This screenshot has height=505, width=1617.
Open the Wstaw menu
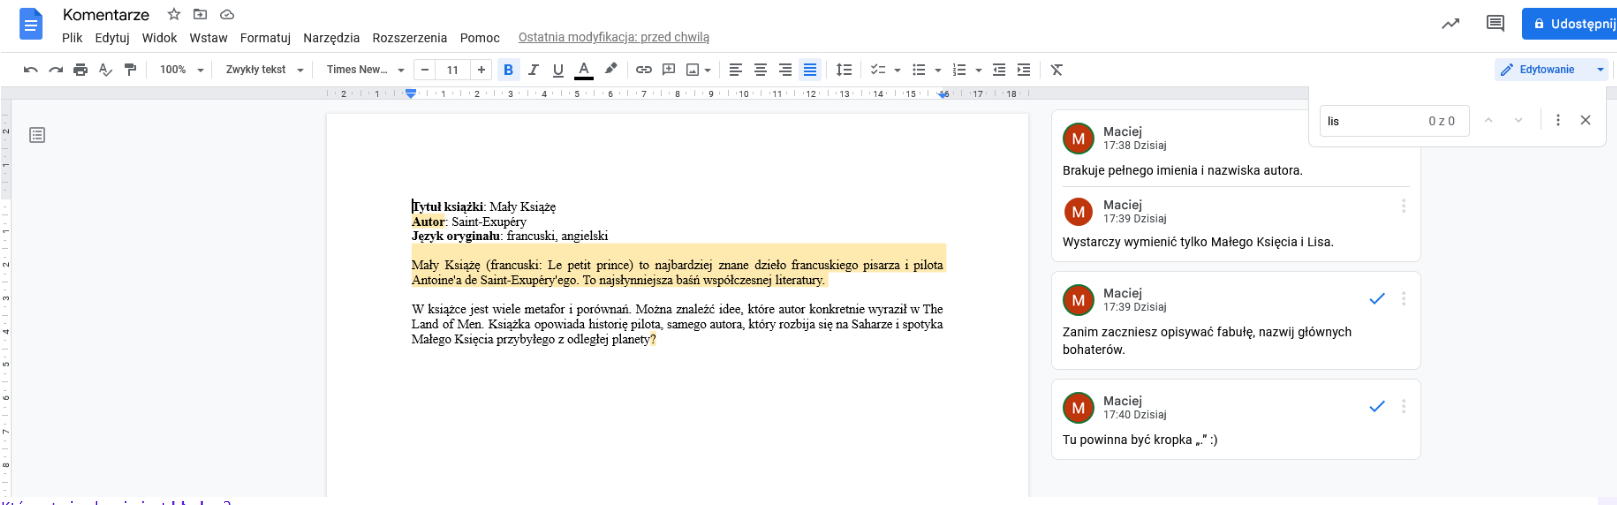point(208,38)
